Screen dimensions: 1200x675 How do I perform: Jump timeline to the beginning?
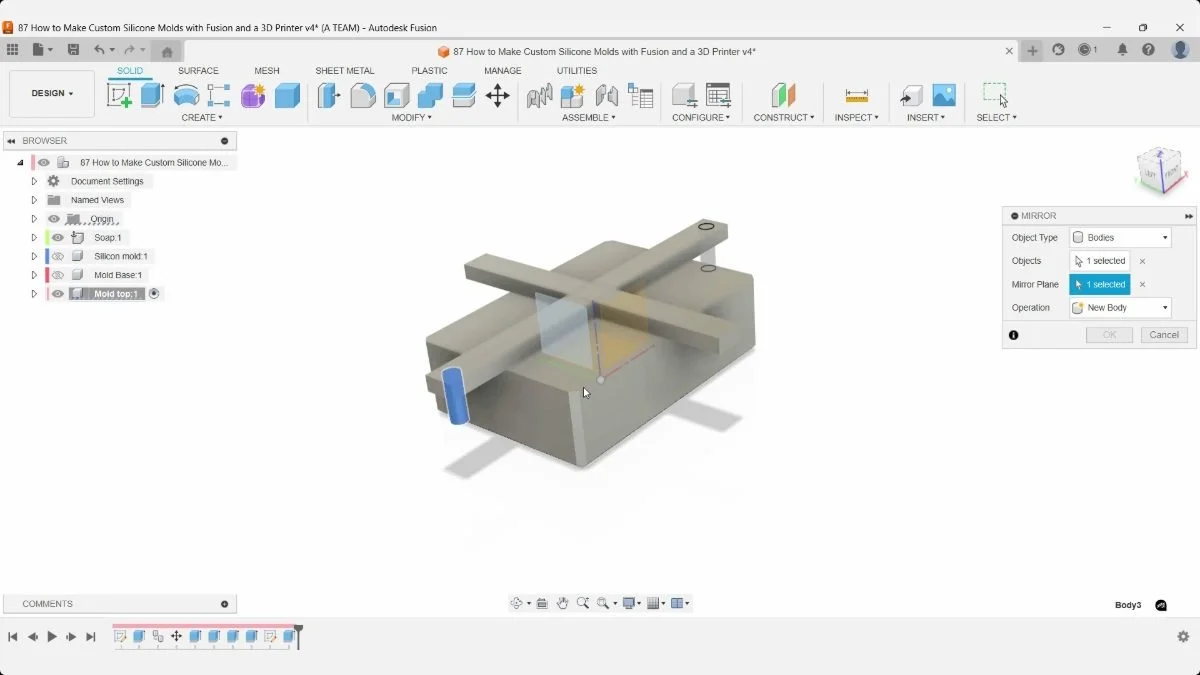coord(13,637)
